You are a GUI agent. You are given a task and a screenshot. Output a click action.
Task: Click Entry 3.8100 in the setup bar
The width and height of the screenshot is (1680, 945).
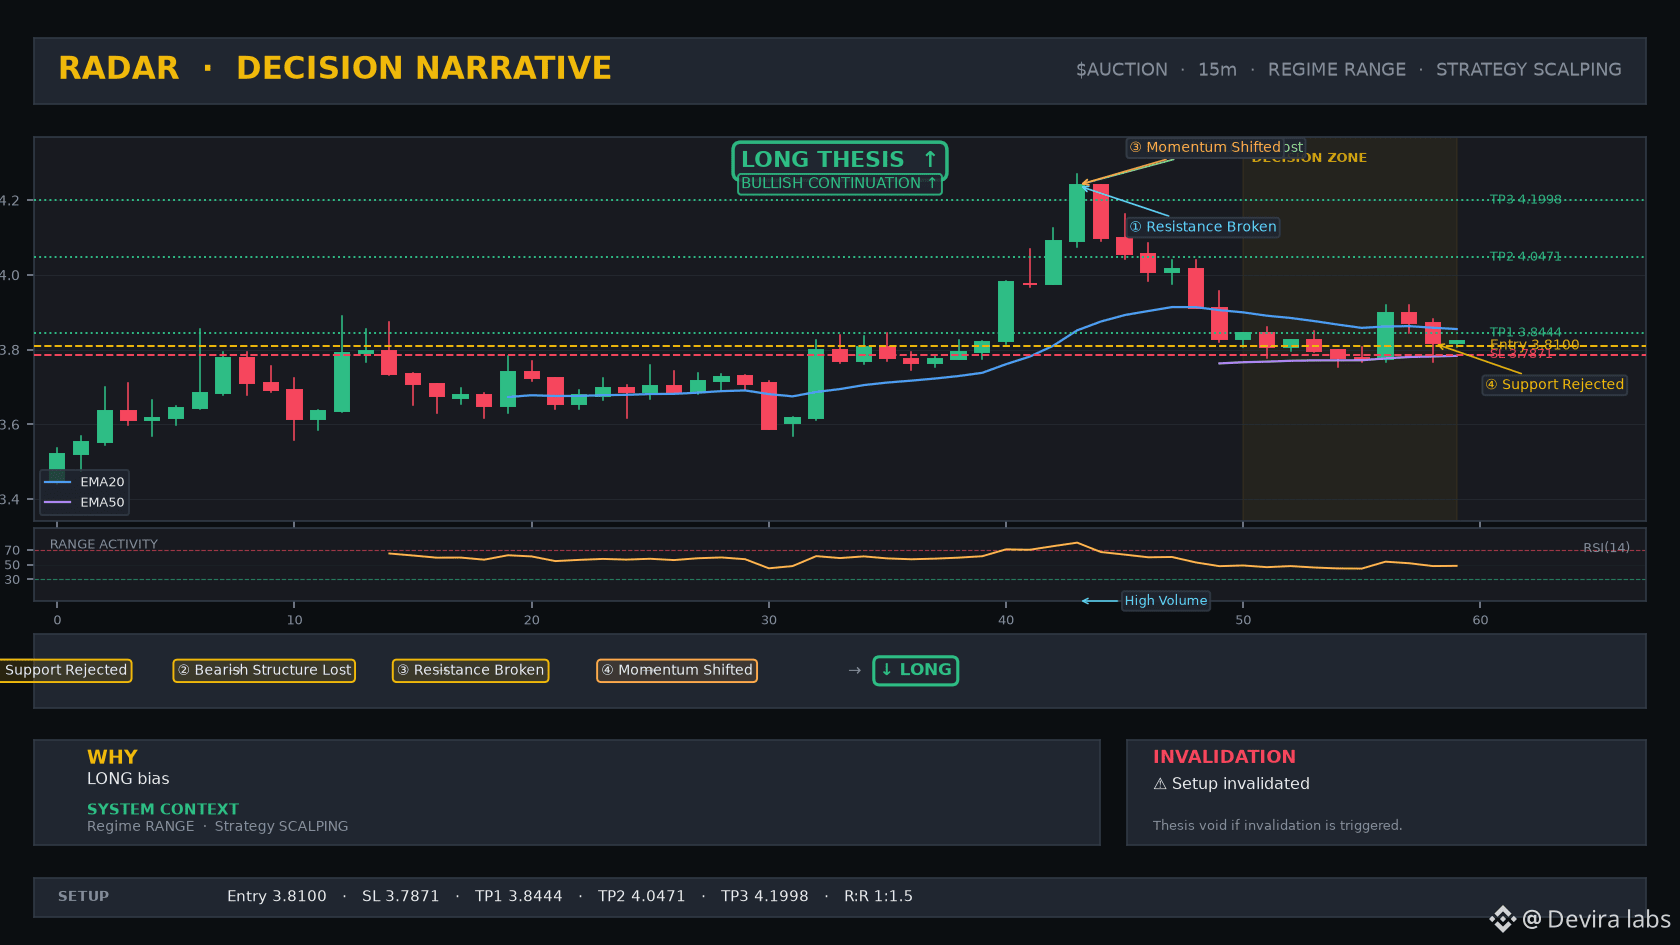point(276,896)
